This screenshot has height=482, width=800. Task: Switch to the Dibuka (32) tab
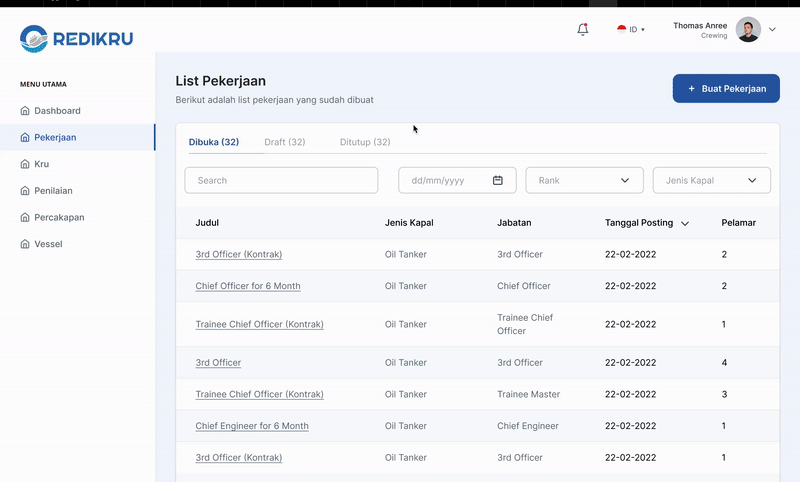pos(214,142)
